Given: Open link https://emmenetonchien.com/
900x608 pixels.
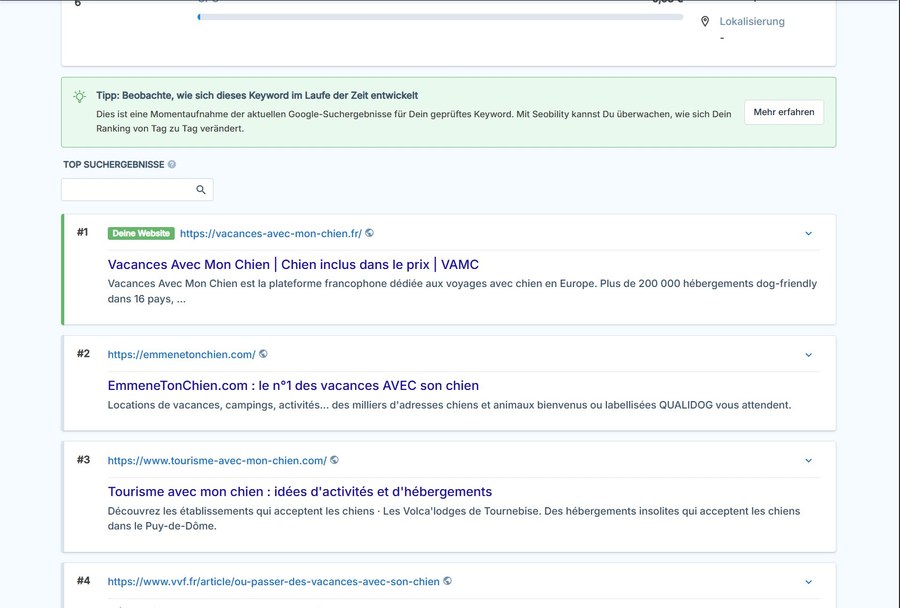Looking at the screenshot, I should click(x=181, y=354).
